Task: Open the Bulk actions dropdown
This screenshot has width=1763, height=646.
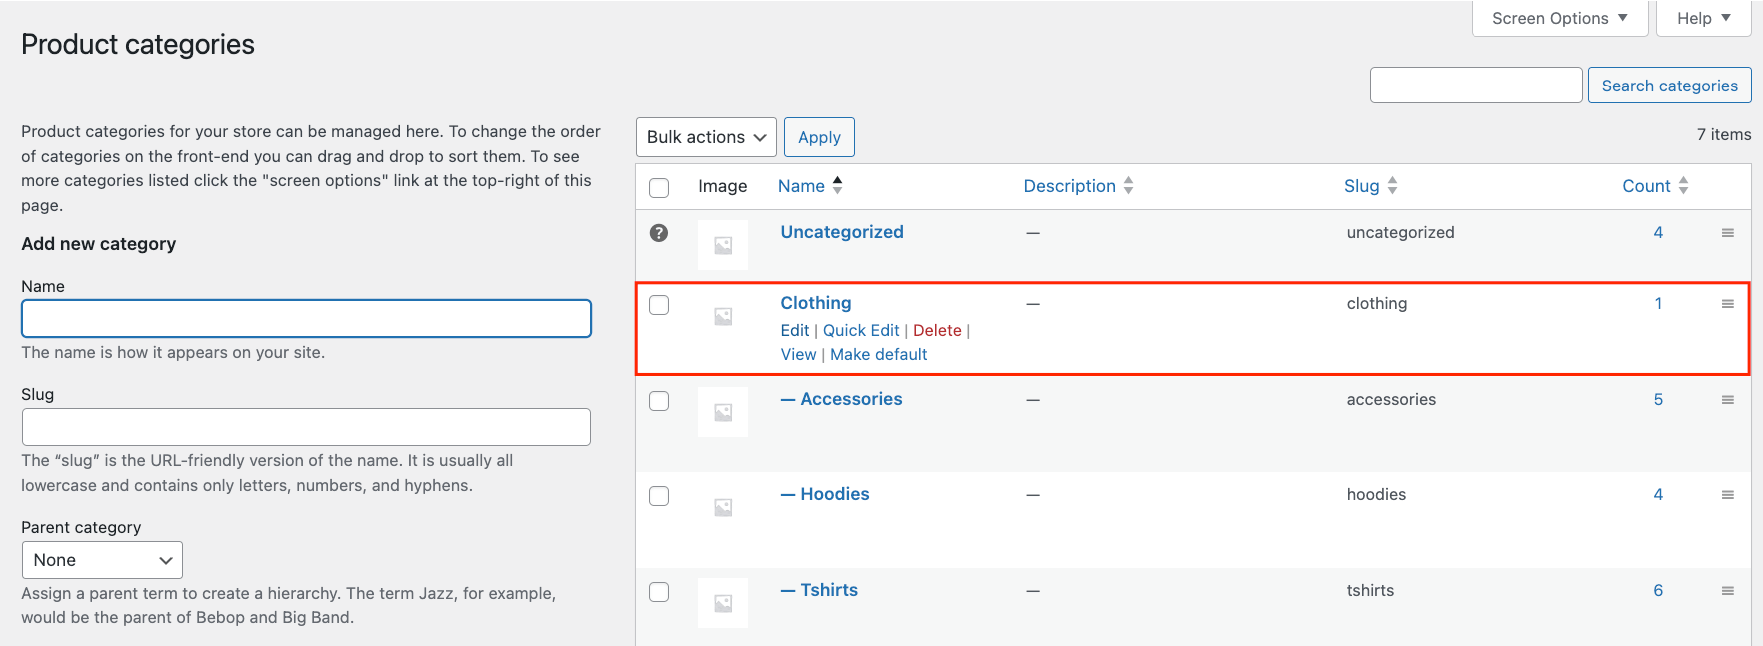Action: [x=706, y=137]
